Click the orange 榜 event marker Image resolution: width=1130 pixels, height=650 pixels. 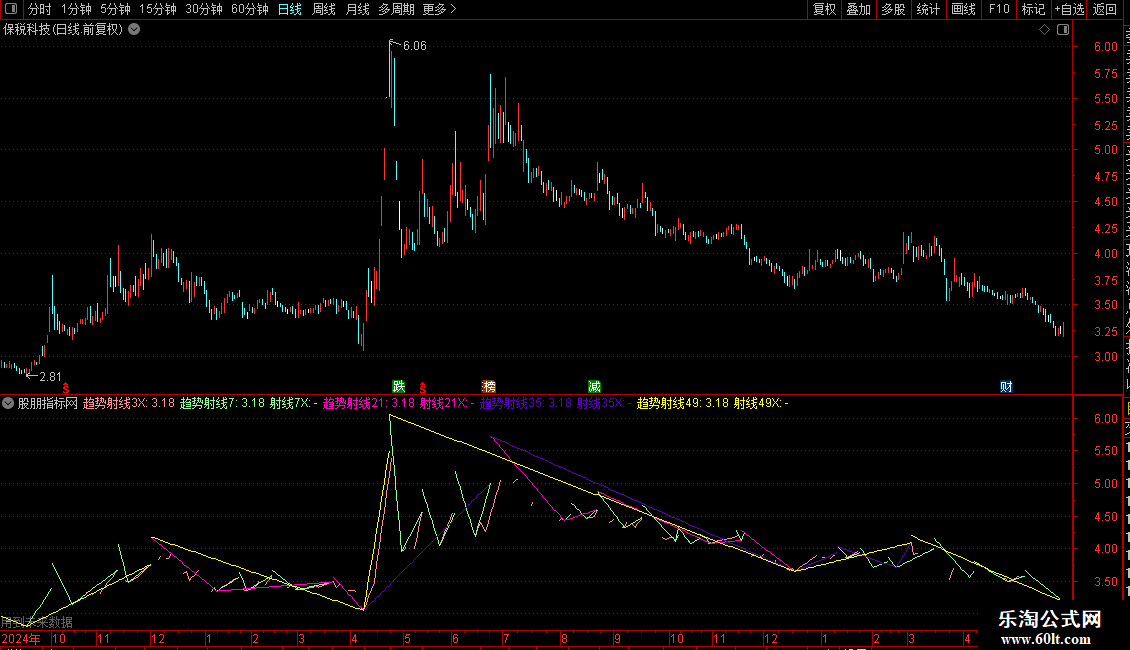click(489, 387)
